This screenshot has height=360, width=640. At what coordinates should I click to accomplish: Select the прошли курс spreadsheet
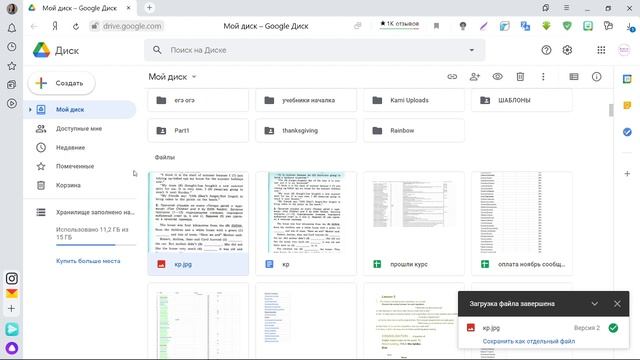pyautogui.click(x=414, y=223)
